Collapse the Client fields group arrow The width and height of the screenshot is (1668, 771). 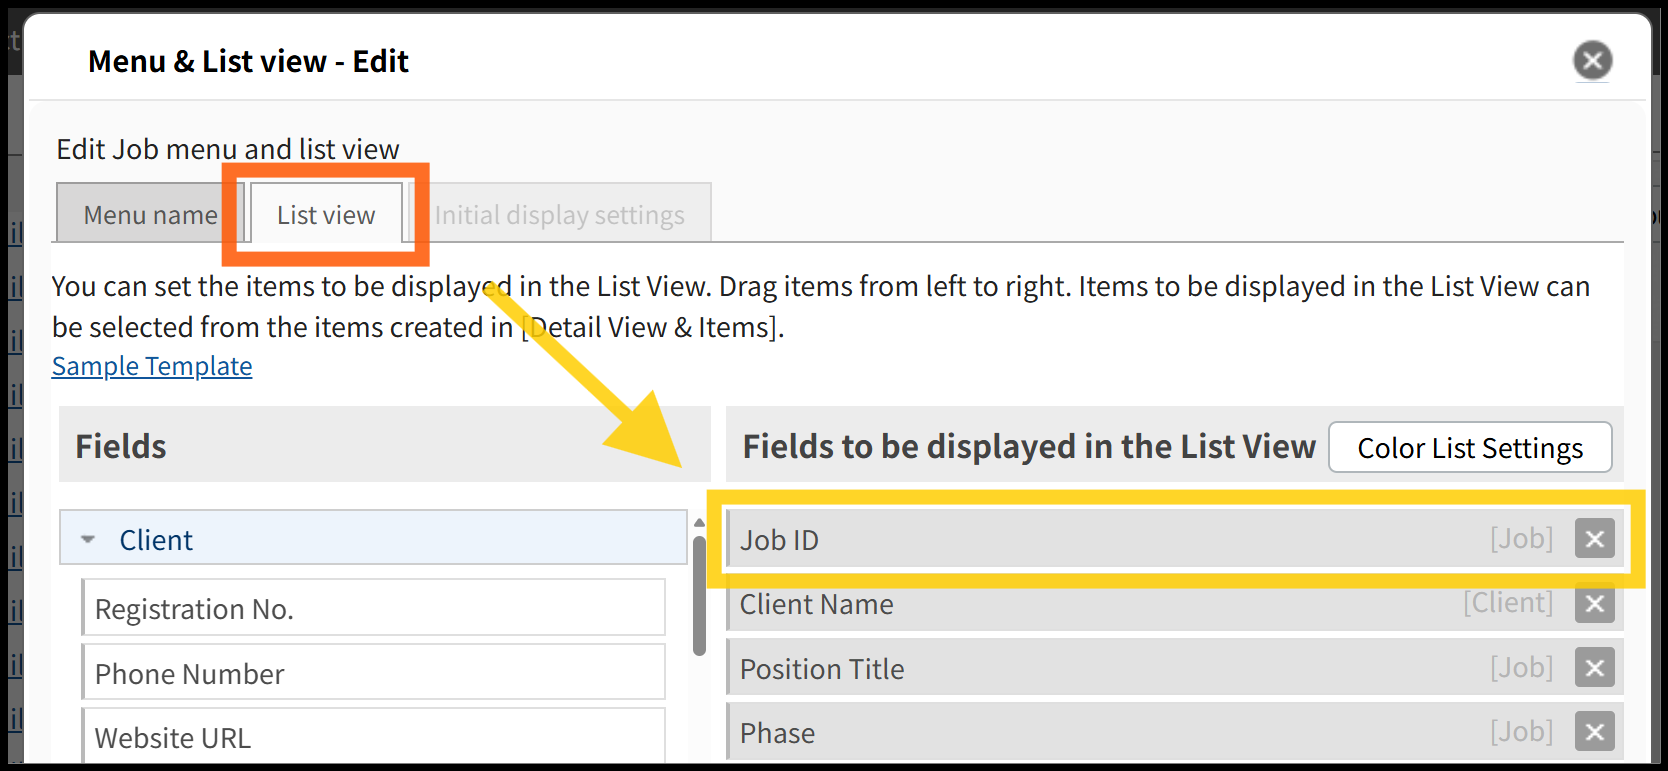(x=88, y=540)
